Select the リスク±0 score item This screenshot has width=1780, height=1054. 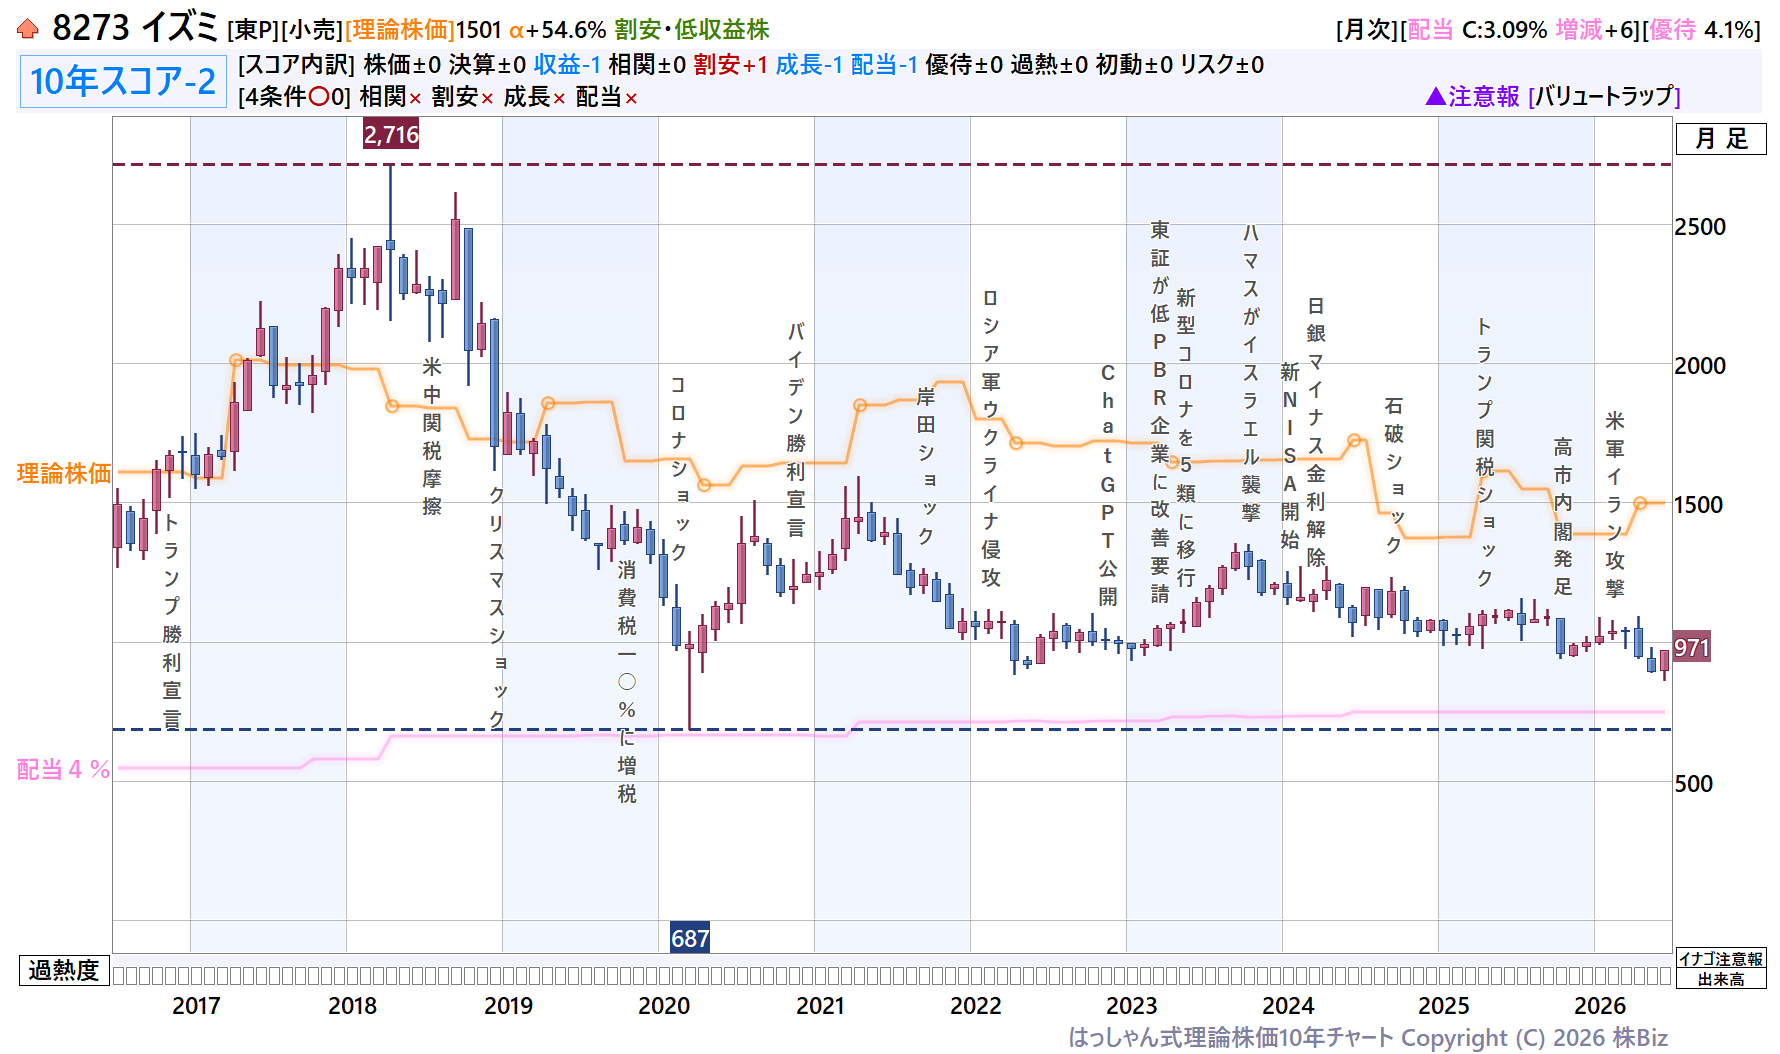click(1222, 65)
